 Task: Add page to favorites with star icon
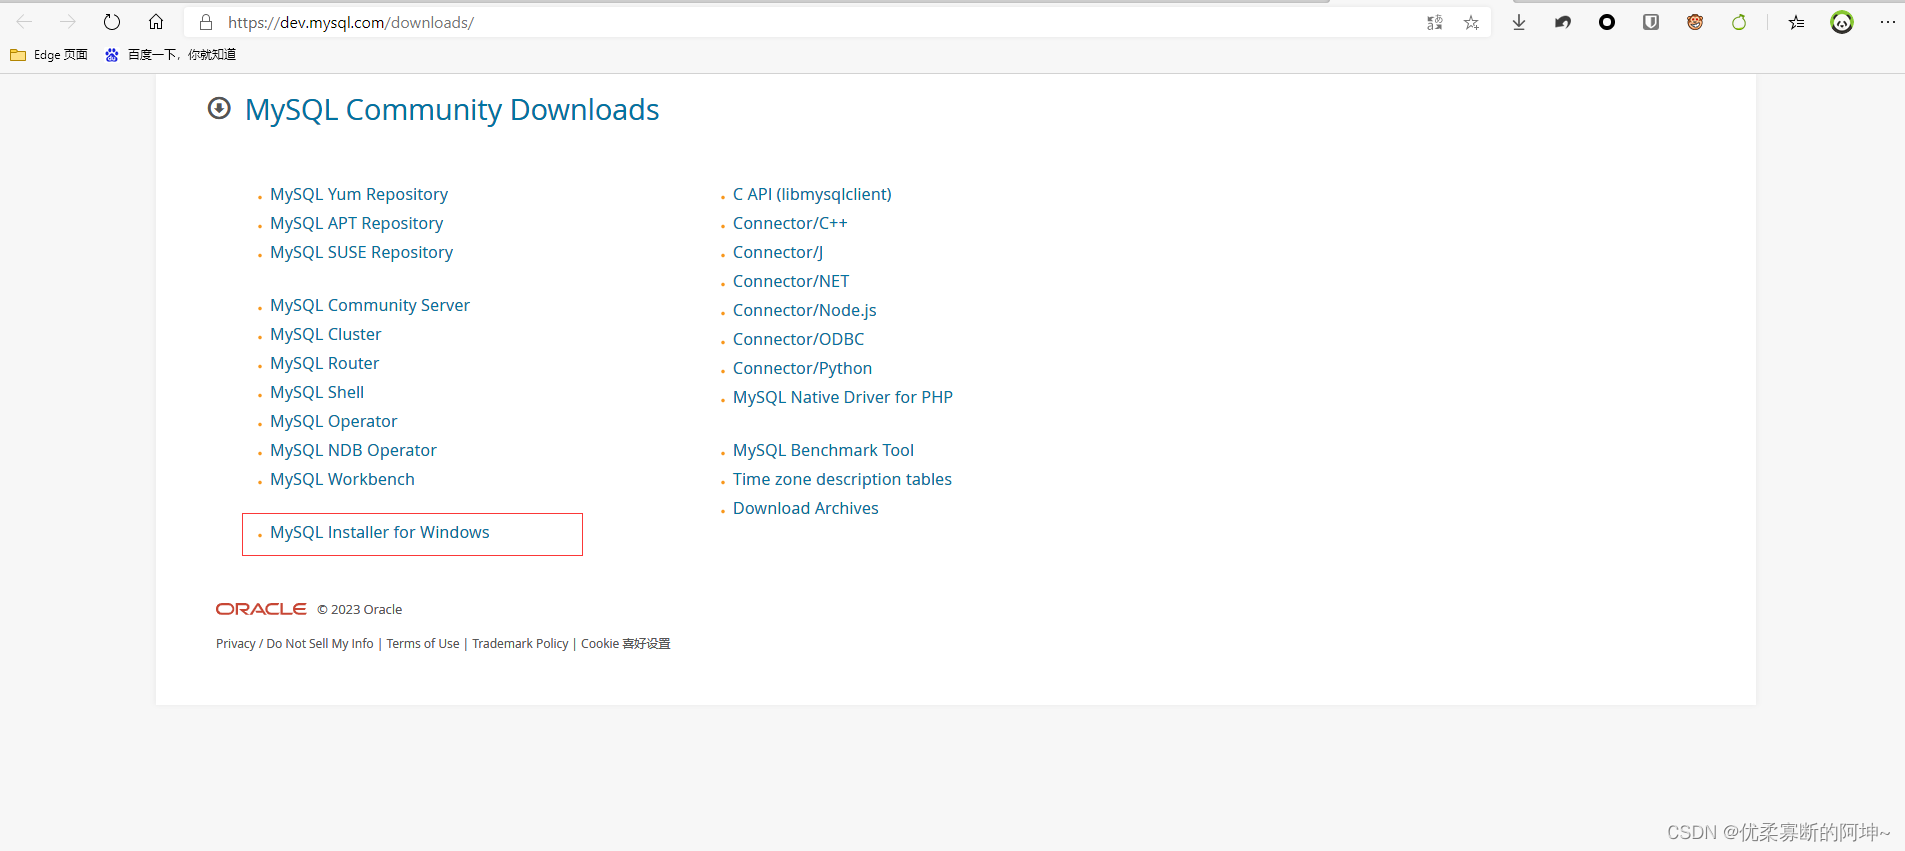[x=1471, y=22]
